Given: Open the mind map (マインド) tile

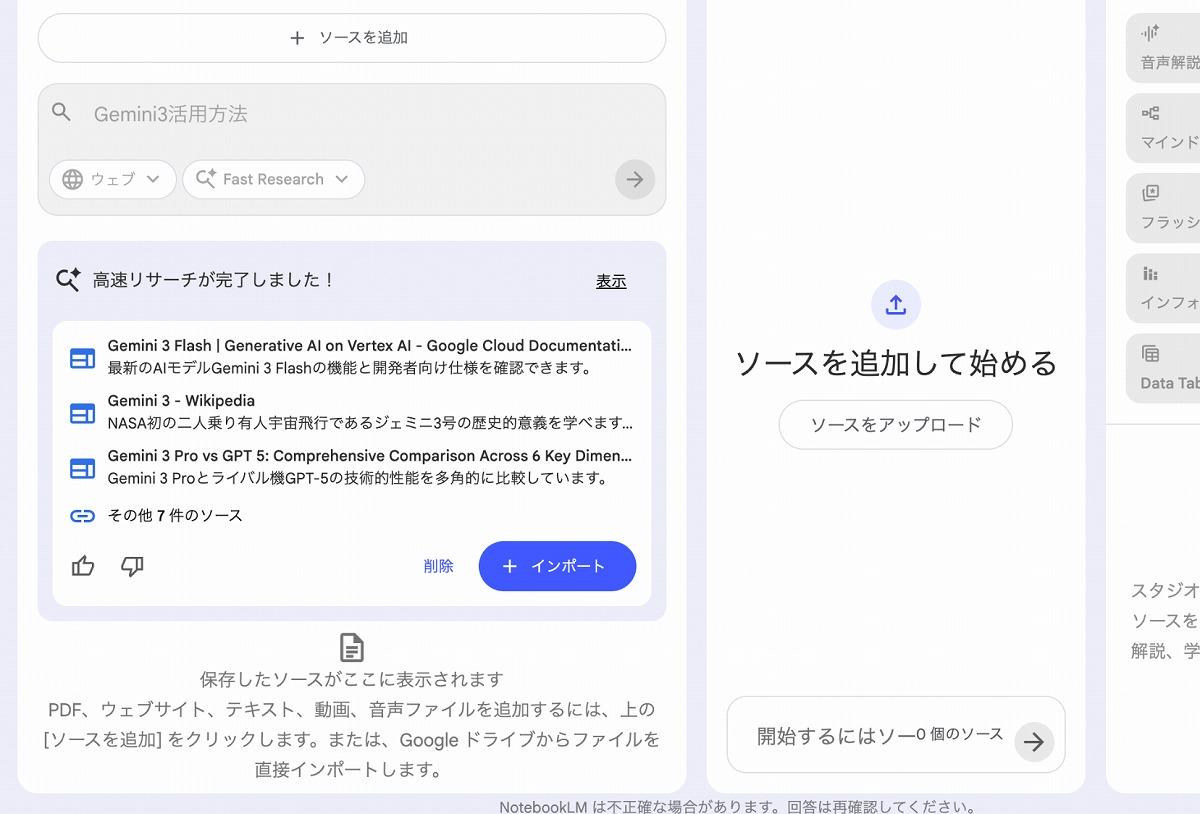Looking at the screenshot, I should tap(1166, 128).
